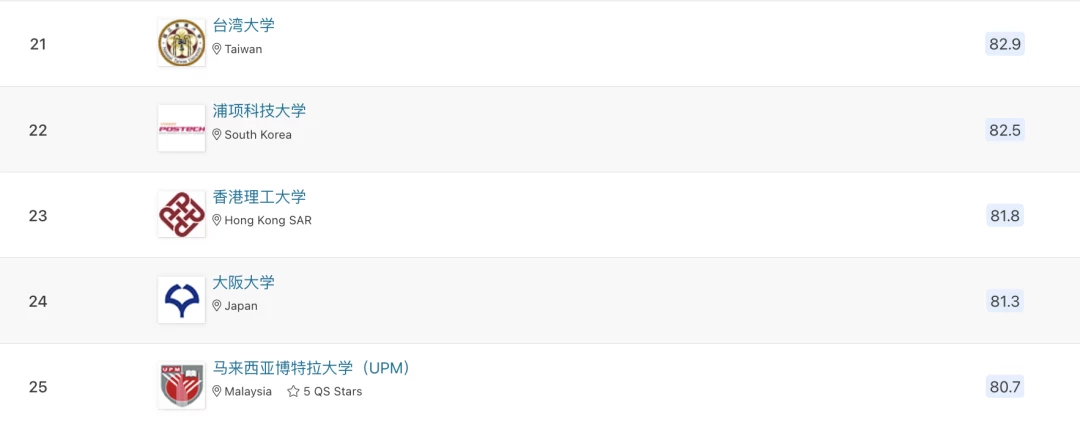Open the 浦项科技大学 university link
Screen dimensions: 1080x429
point(259,111)
